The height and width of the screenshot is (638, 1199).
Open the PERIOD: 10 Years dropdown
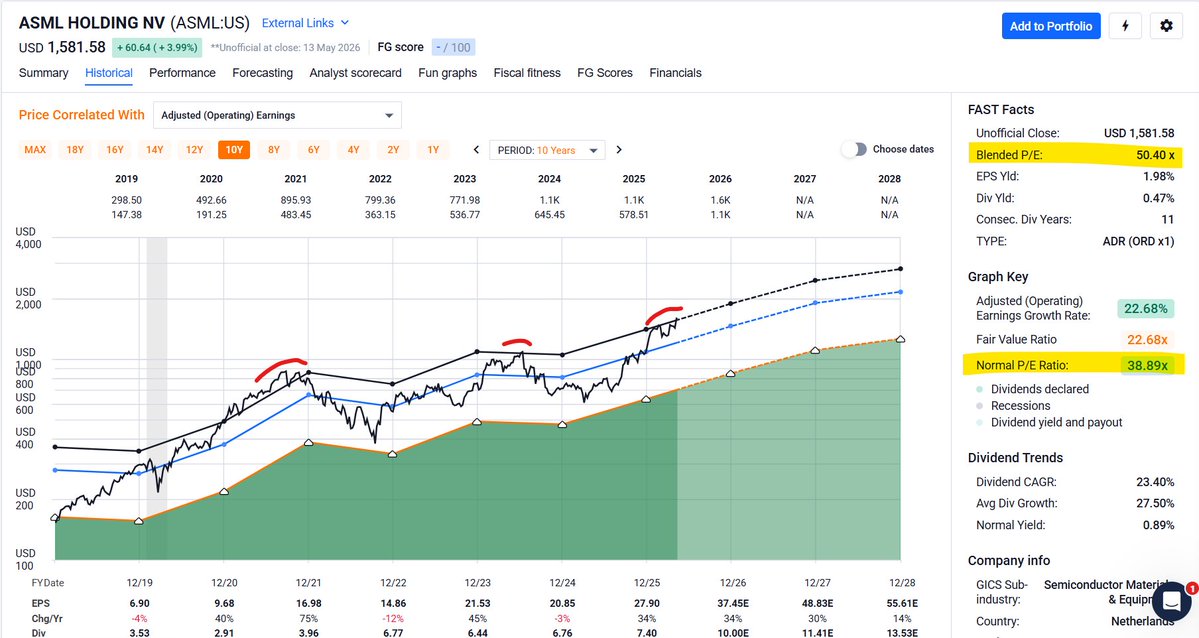click(548, 150)
